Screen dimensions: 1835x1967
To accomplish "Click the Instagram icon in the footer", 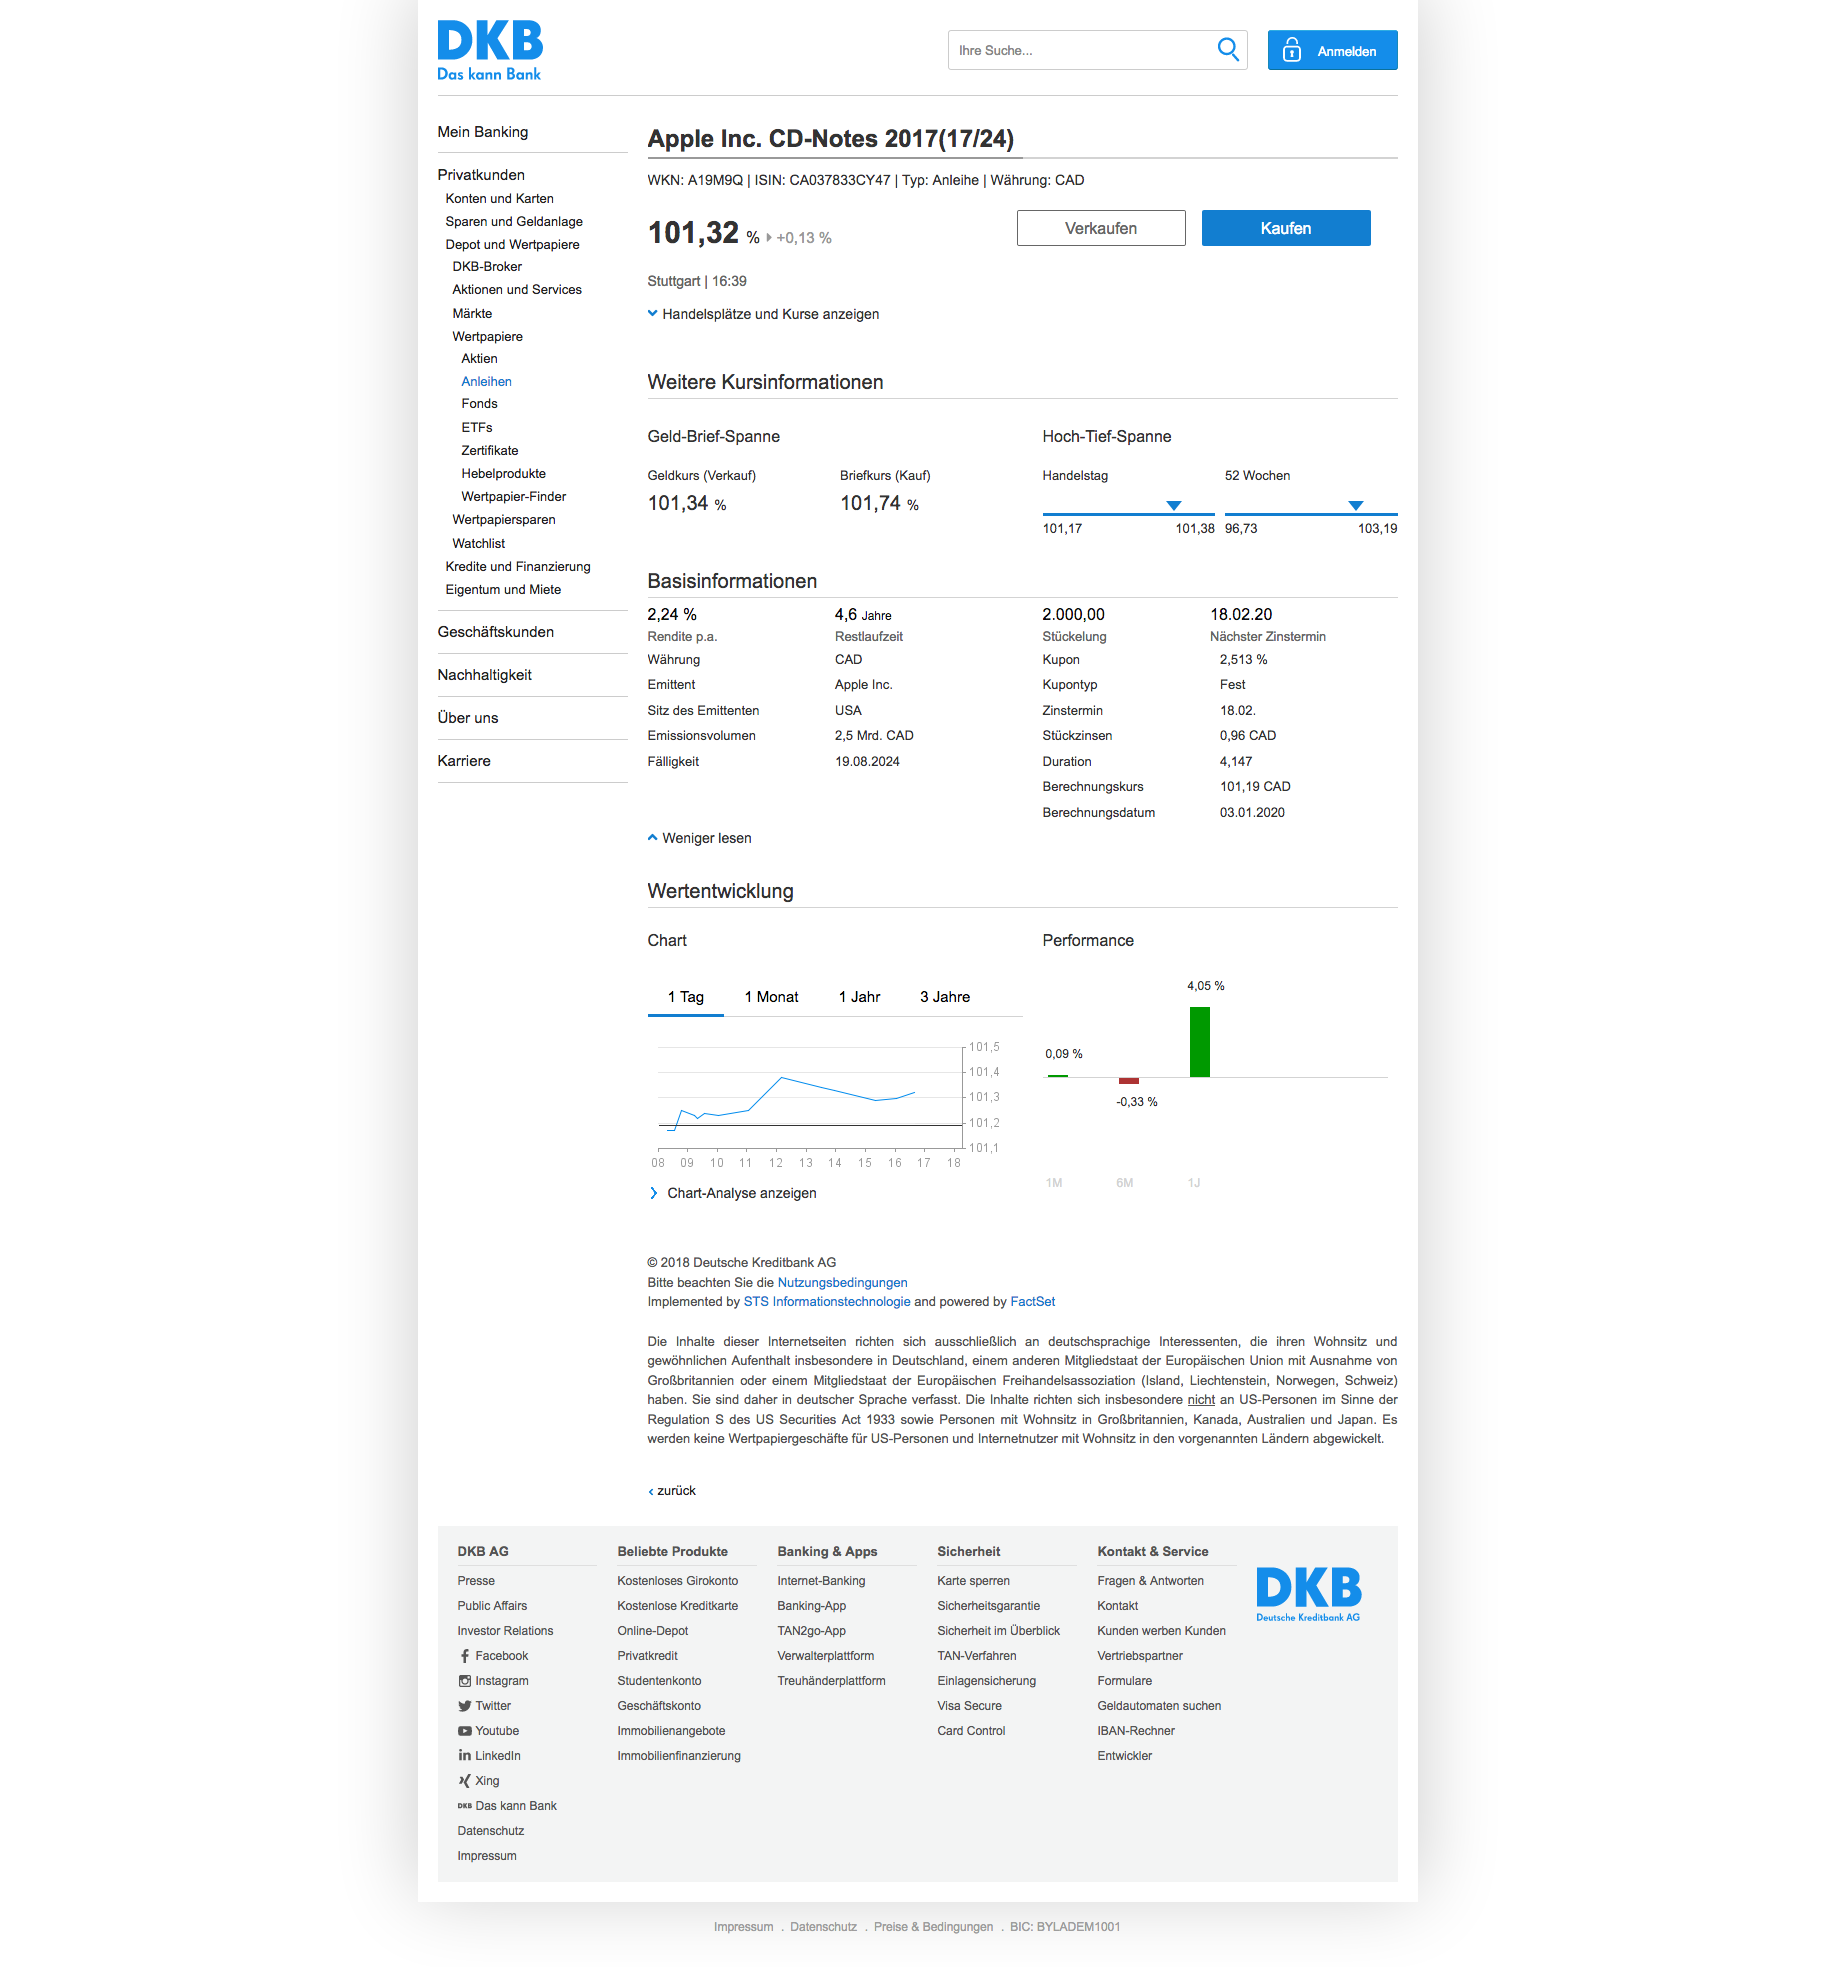I will pos(464,1681).
